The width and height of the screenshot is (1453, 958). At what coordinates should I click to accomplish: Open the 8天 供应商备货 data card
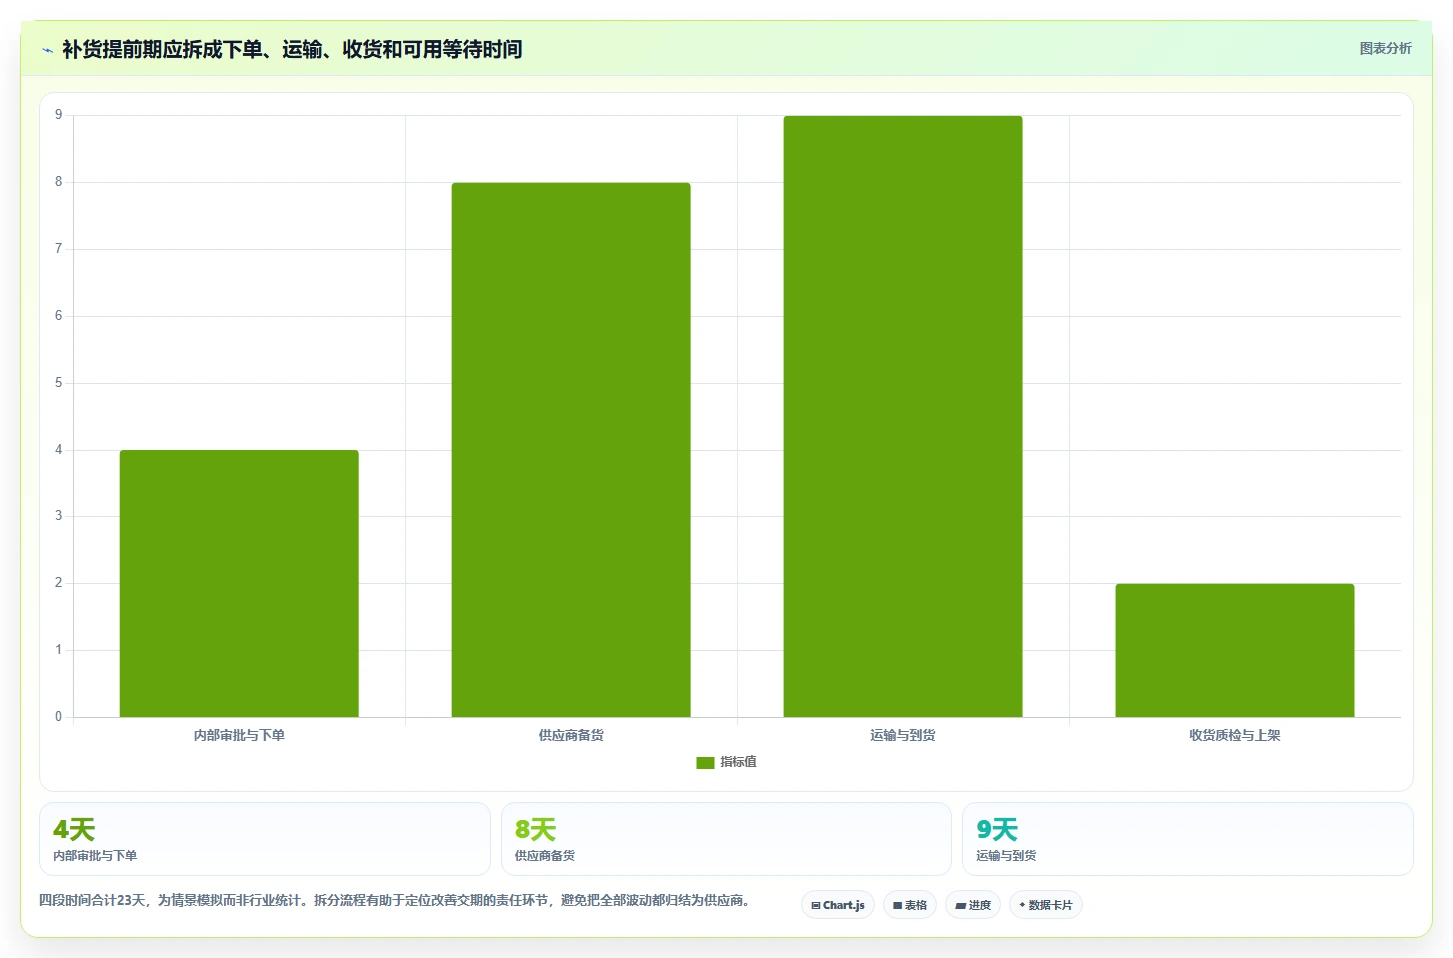pyautogui.click(x=726, y=839)
